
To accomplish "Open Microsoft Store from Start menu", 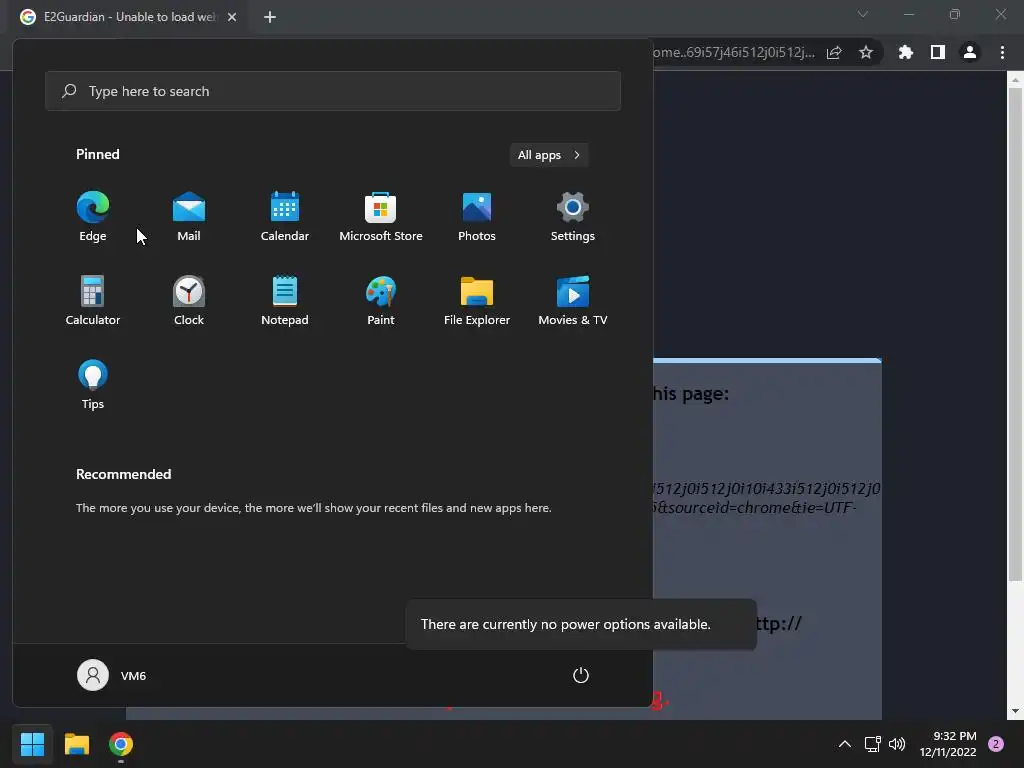I will (381, 217).
